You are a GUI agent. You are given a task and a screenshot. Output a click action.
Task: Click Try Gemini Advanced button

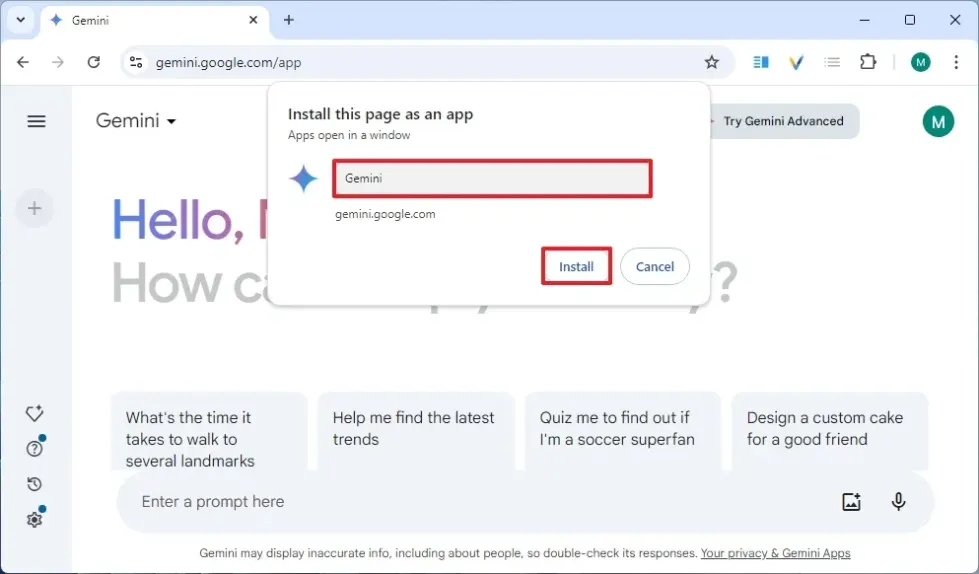[x=784, y=121]
